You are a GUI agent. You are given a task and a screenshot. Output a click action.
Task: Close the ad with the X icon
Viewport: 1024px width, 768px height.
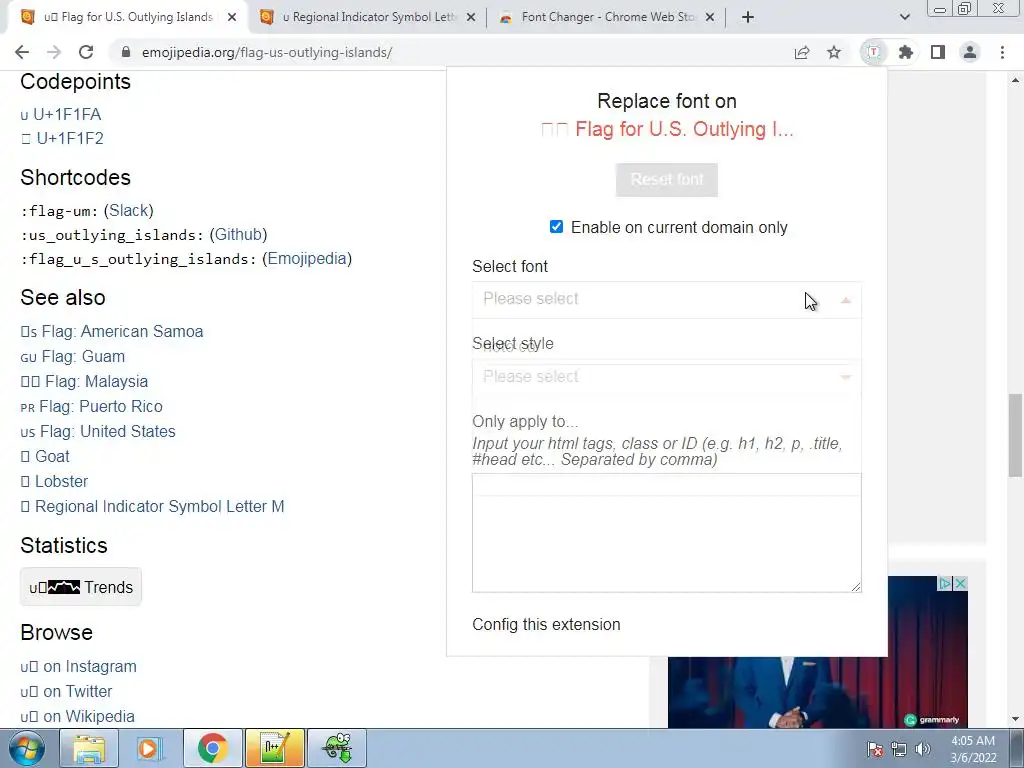click(x=961, y=583)
